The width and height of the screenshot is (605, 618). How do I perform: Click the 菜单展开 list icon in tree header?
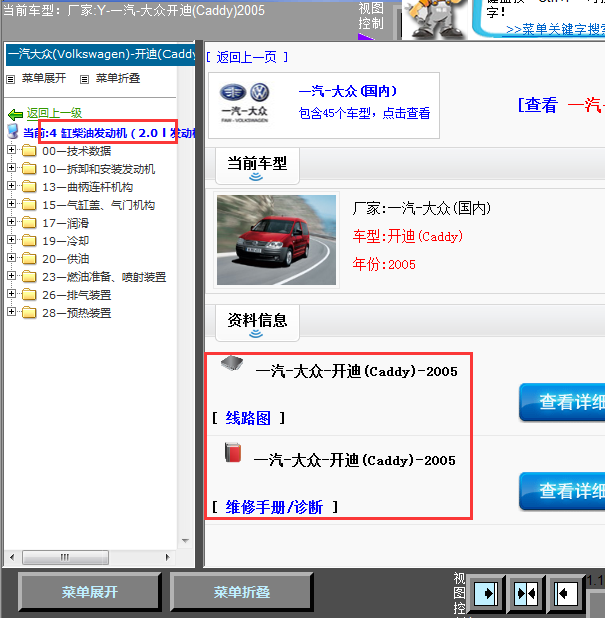click(11, 79)
